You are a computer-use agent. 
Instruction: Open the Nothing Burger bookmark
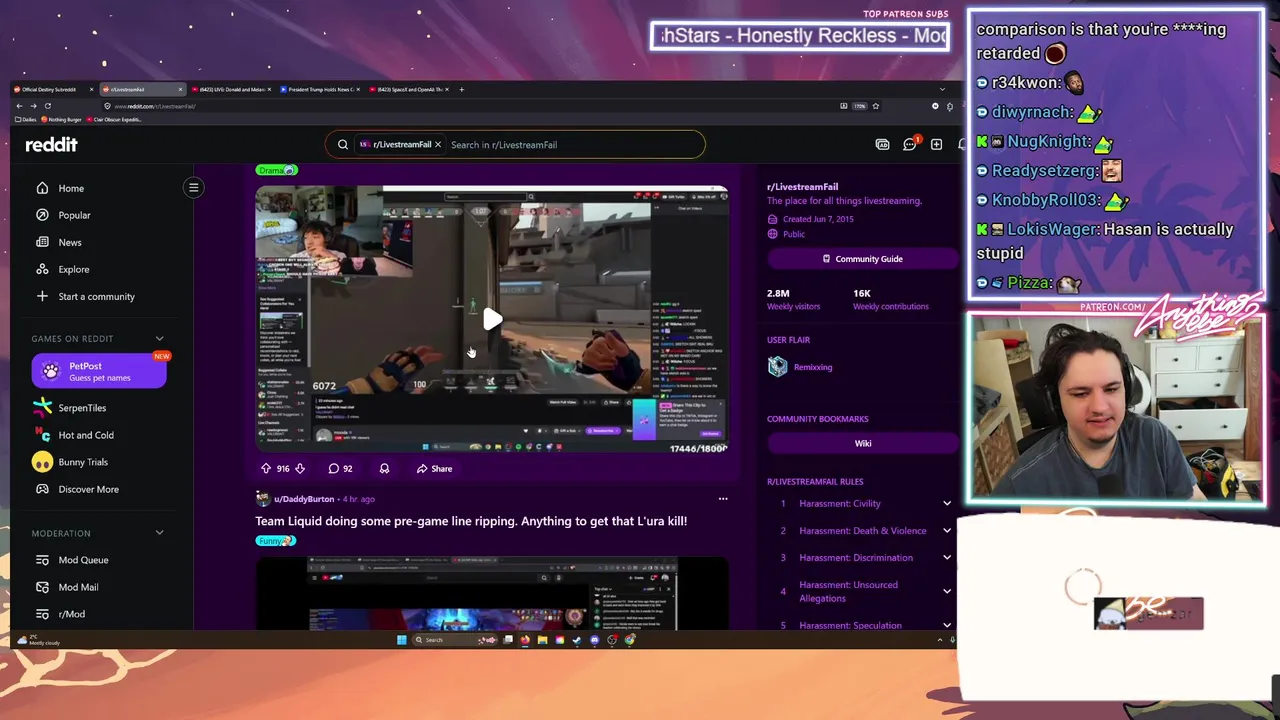63,119
